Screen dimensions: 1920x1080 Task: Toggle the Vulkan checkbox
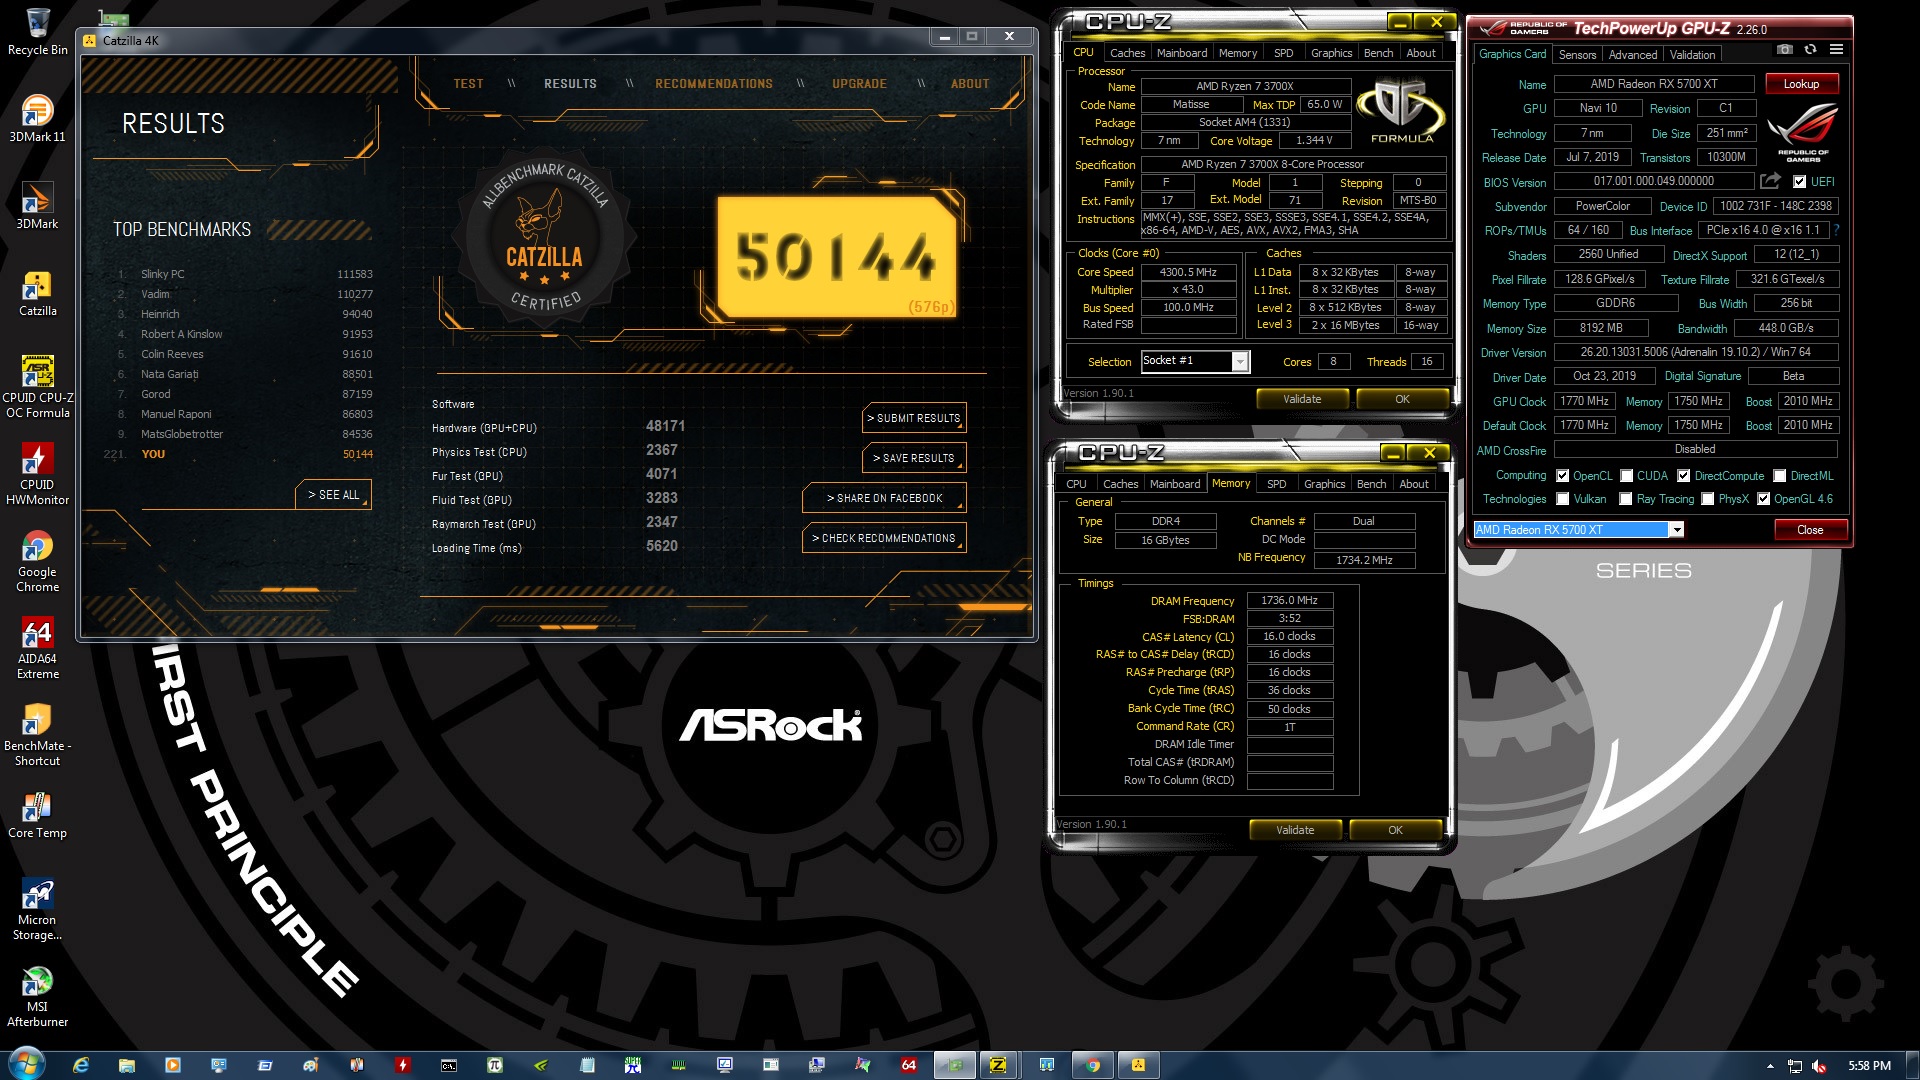tap(1562, 499)
